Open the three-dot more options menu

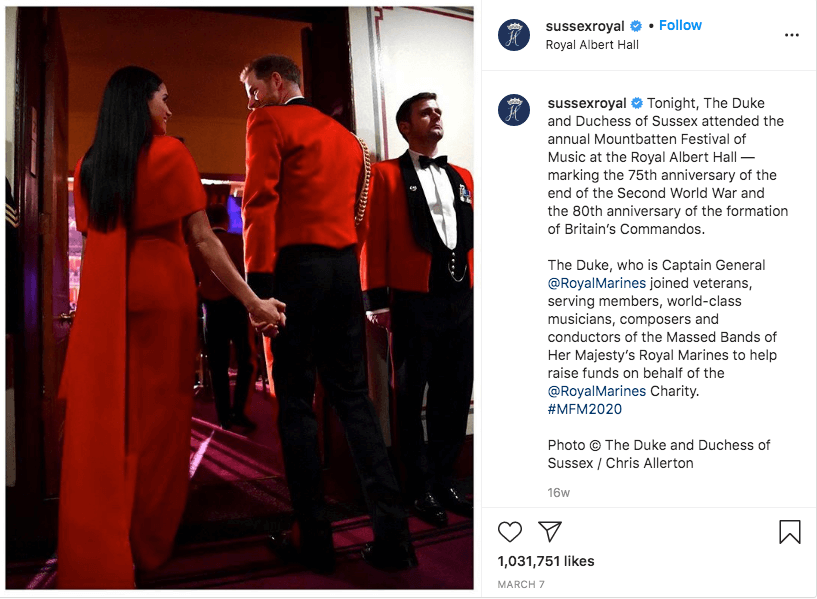click(791, 35)
